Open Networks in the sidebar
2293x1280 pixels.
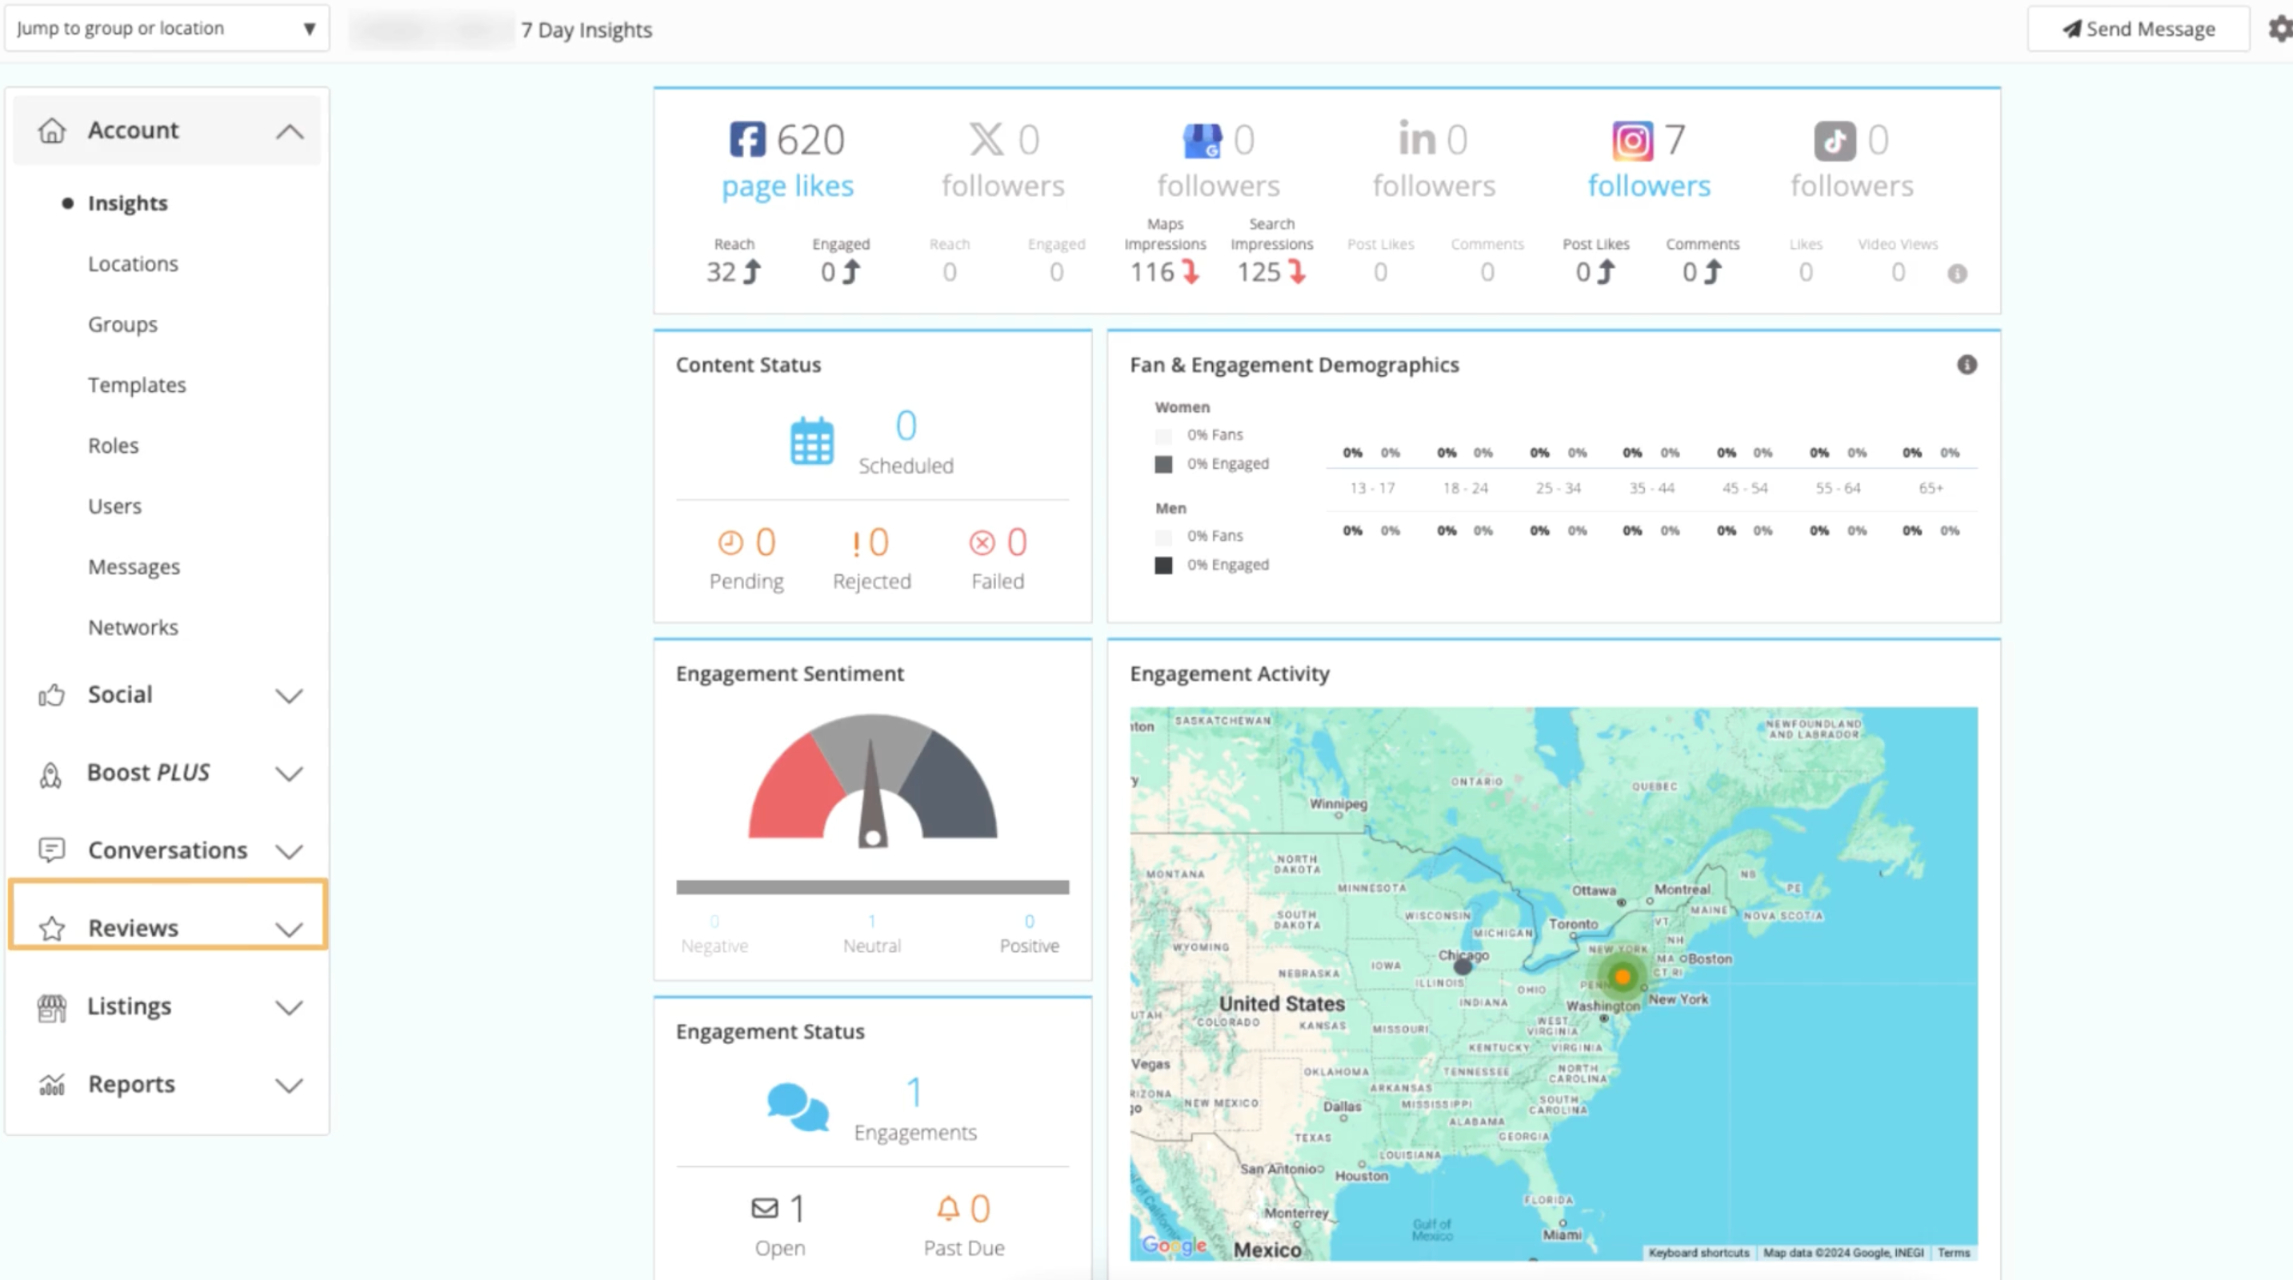[133, 627]
